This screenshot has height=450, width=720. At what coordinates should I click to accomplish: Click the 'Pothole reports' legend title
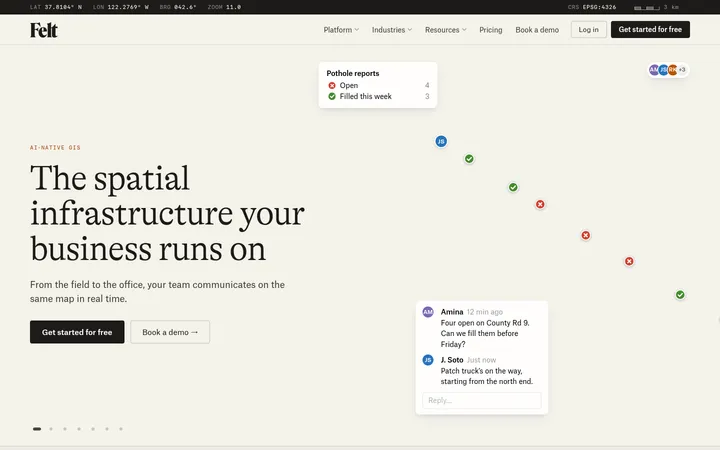click(353, 73)
